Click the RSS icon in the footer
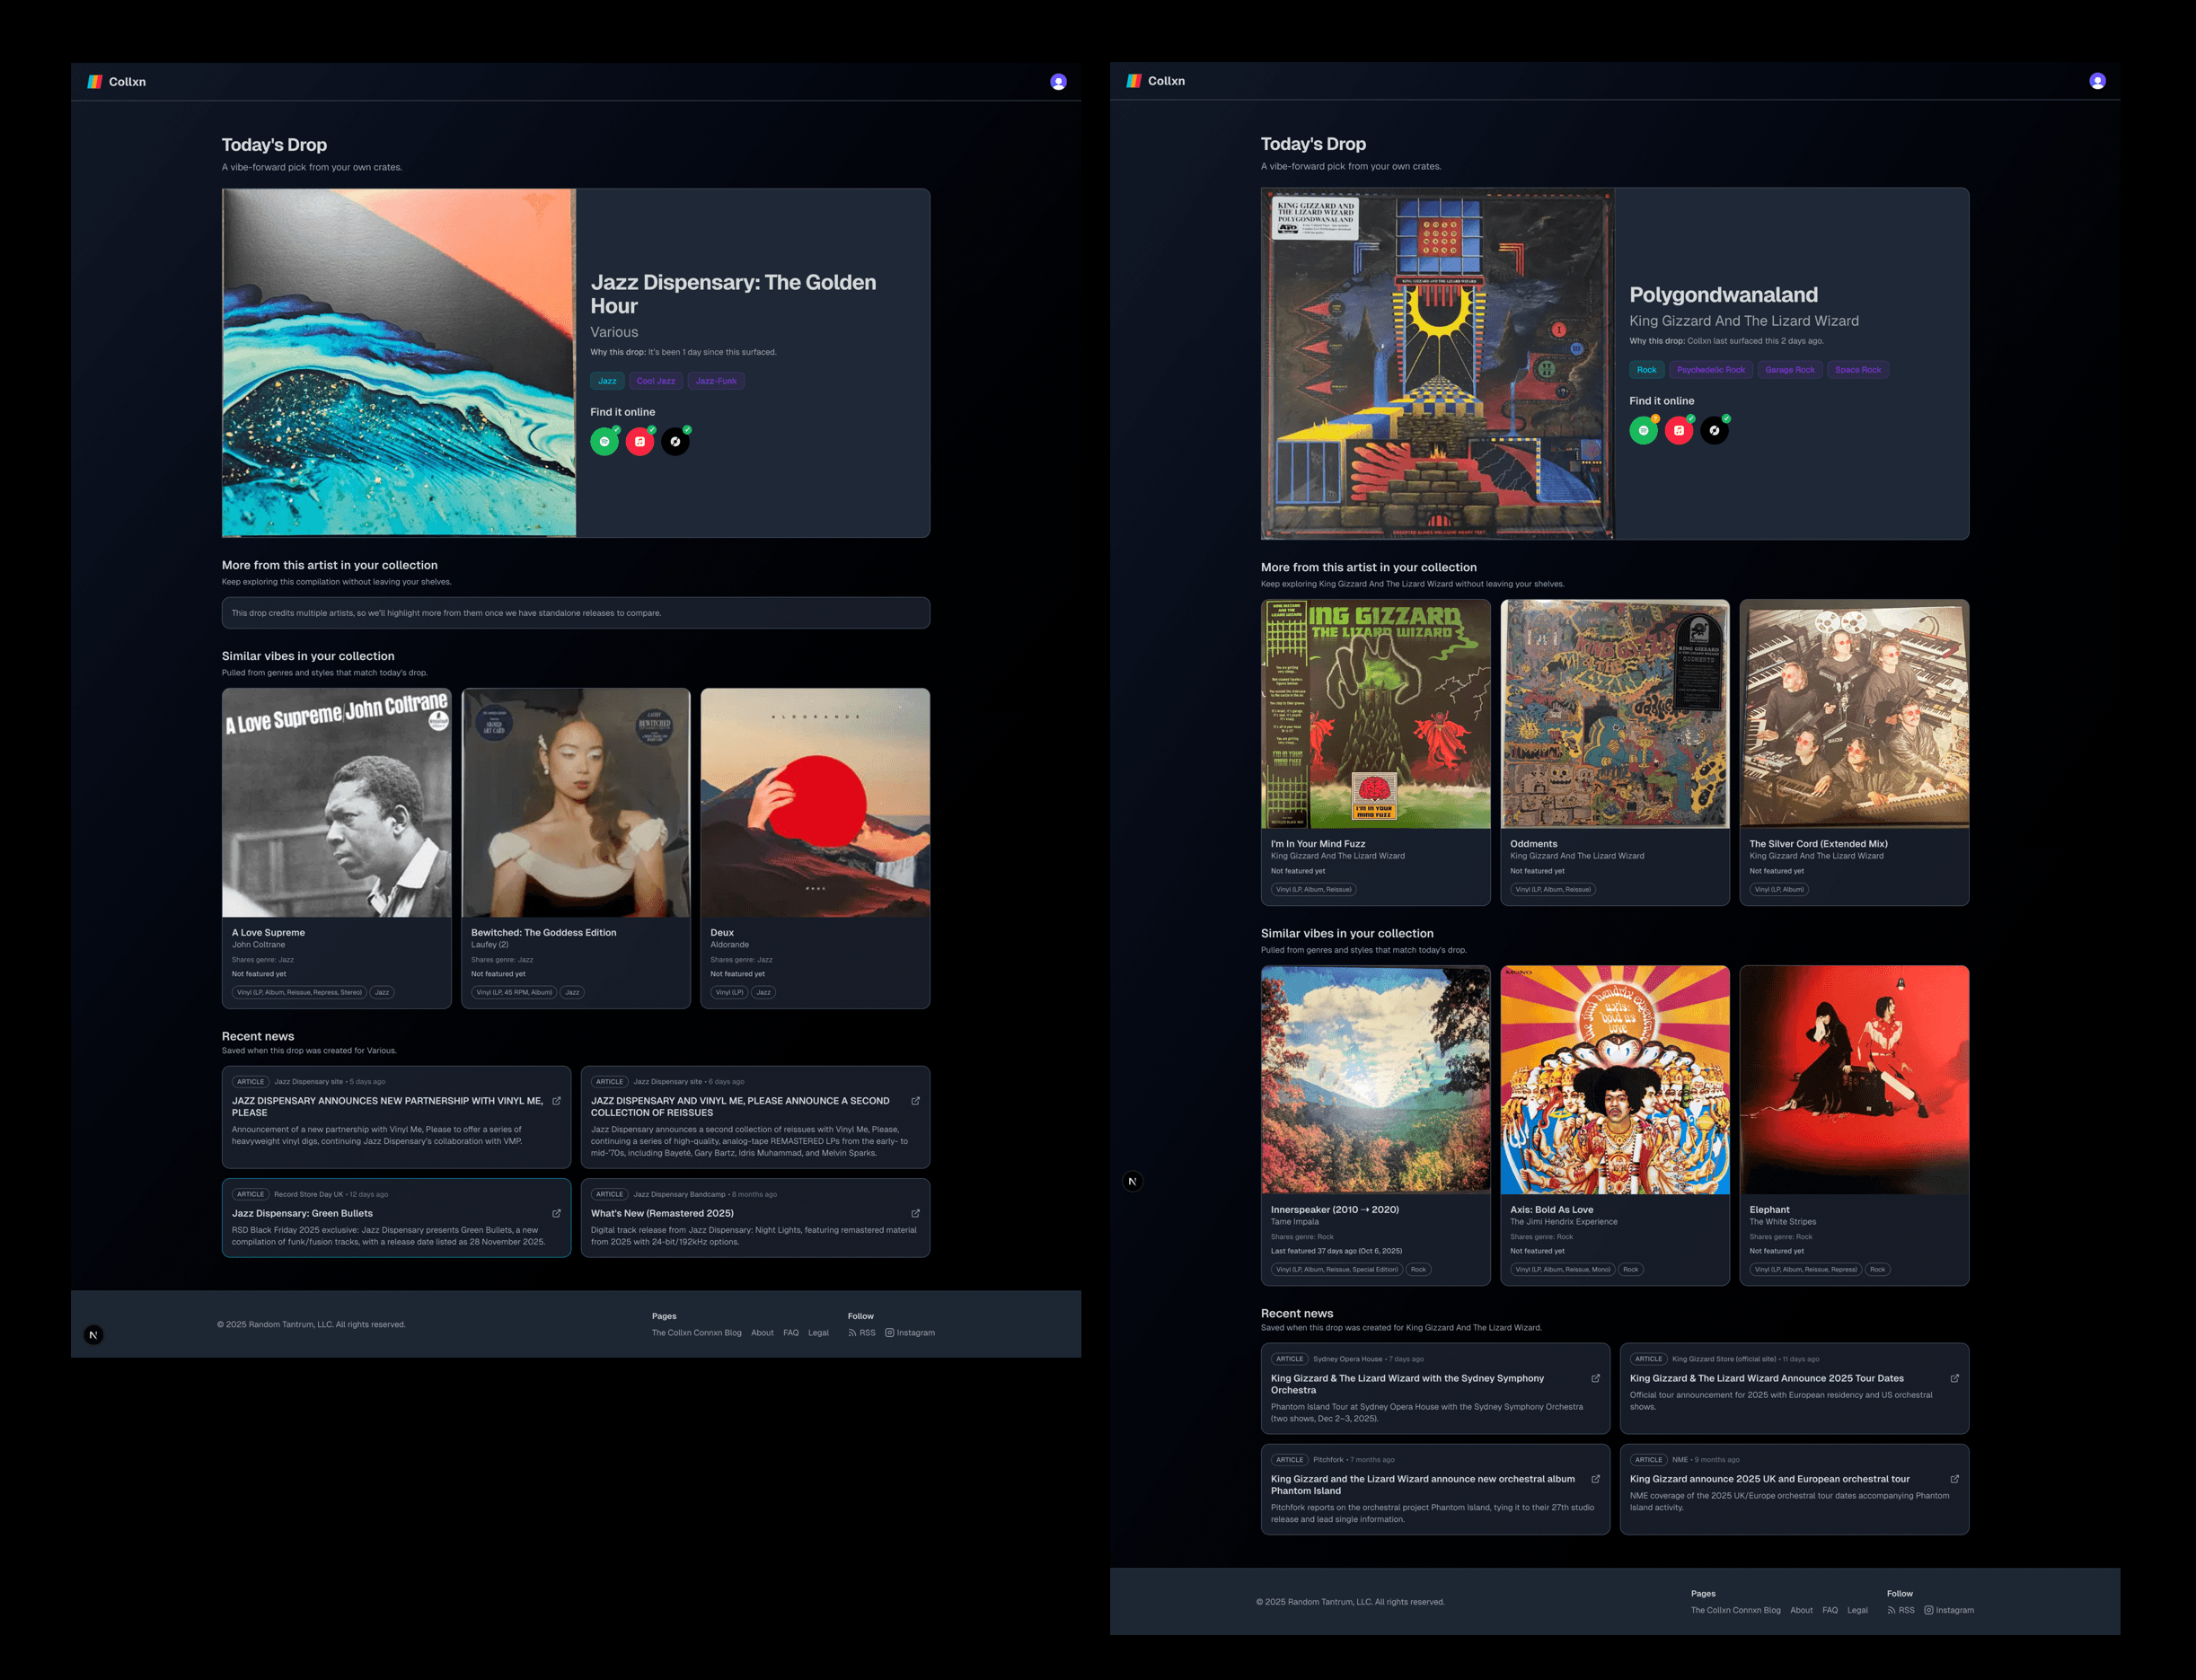2196x1680 pixels. pyautogui.click(x=857, y=1332)
